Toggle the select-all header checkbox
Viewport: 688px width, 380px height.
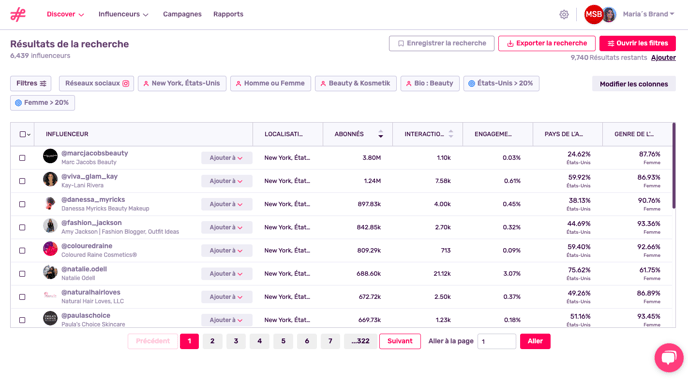click(x=23, y=134)
